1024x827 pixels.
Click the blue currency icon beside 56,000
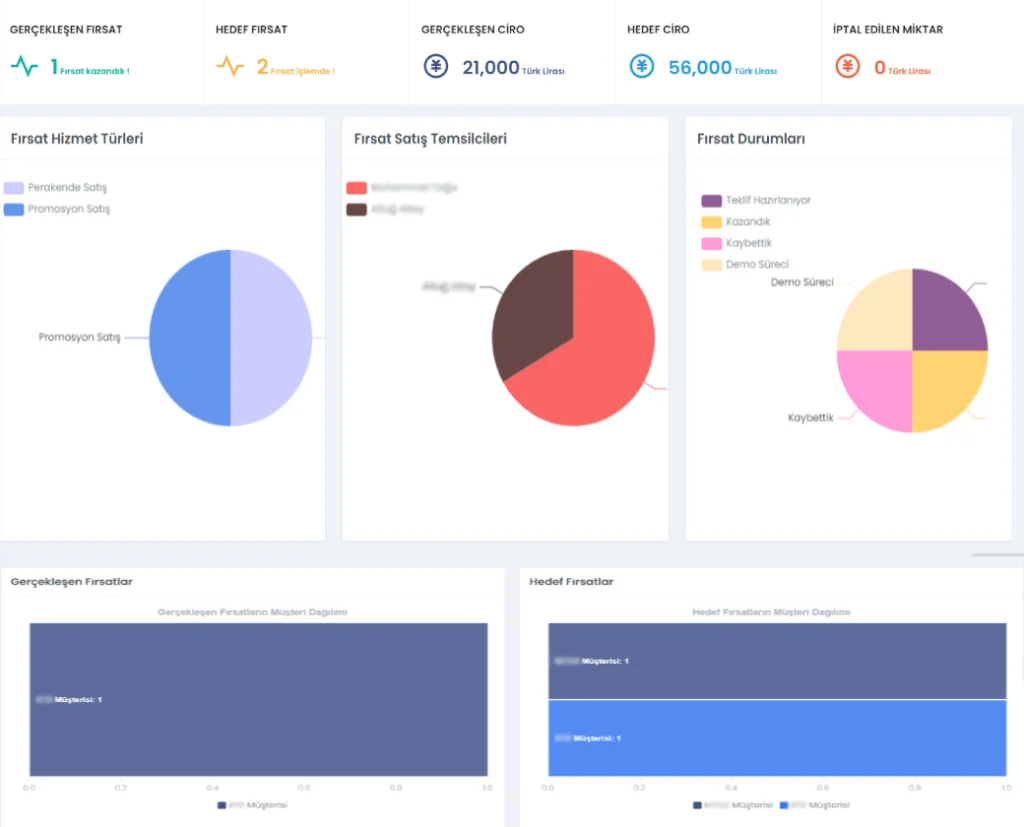point(642,67)
